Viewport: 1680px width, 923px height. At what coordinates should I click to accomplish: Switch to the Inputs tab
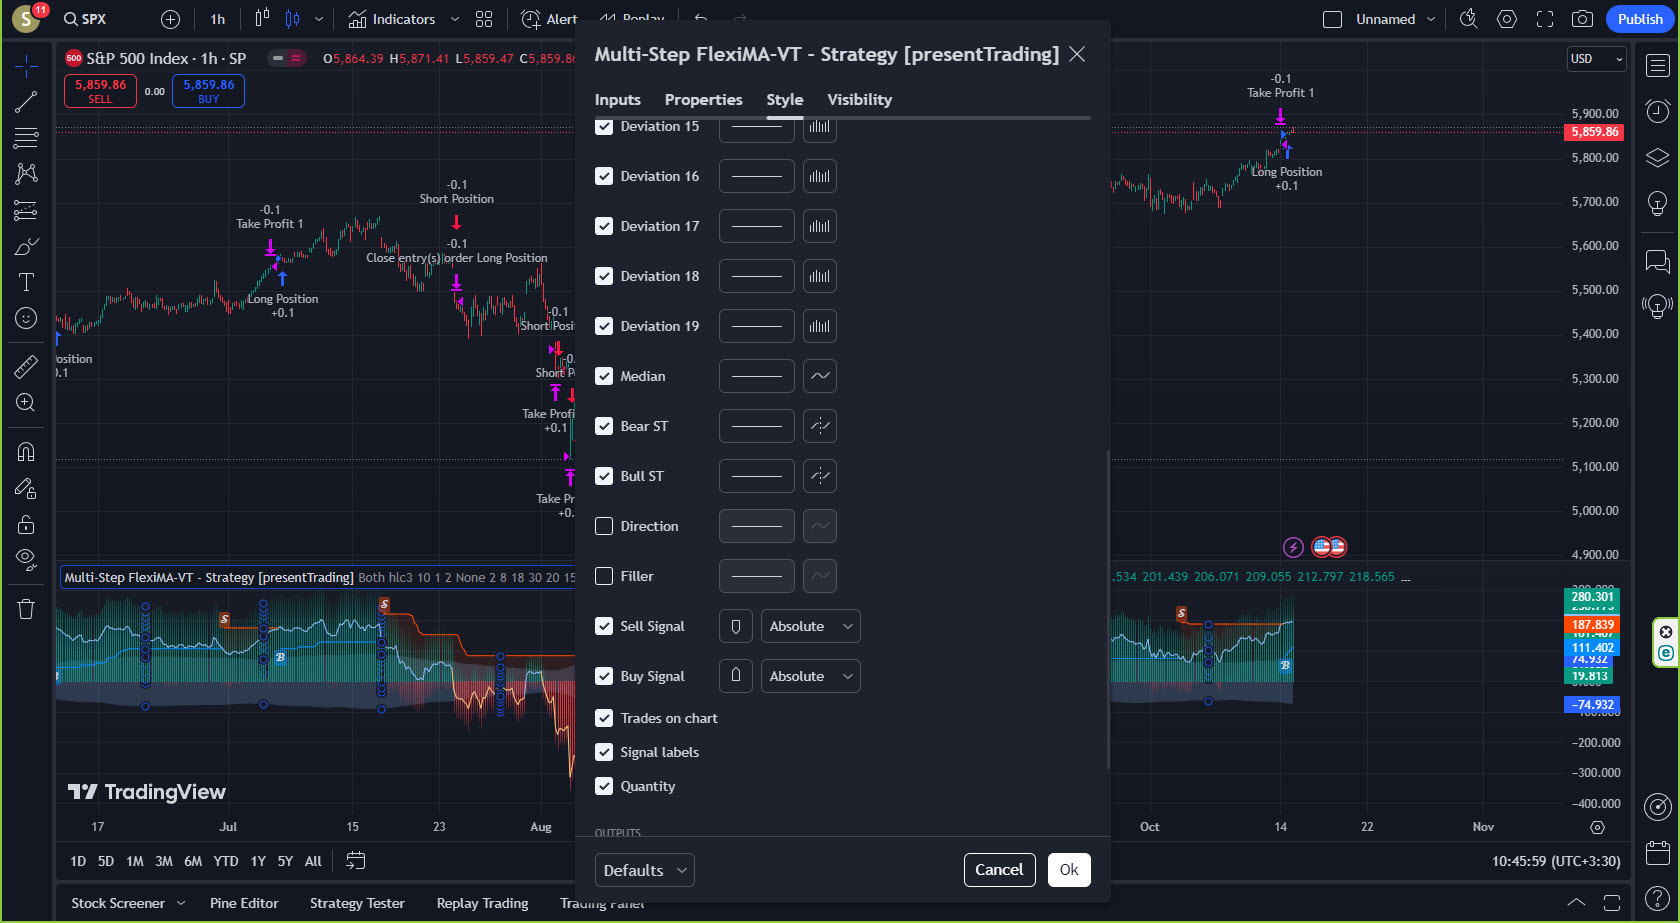(617, 100)
